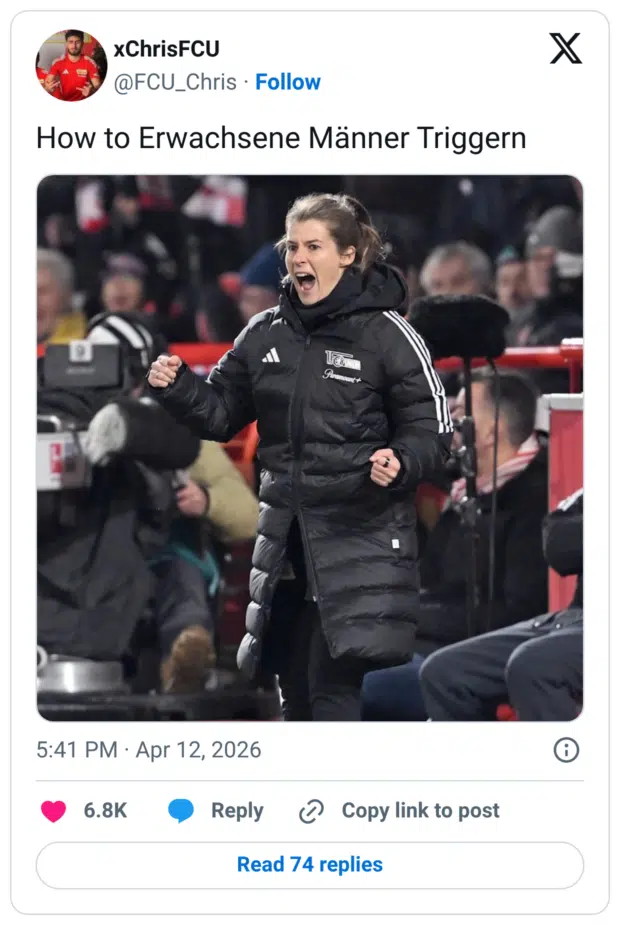Image resolution: width=620 pixels, height=925 pixels.
Task: Click the blue reply speech bubble icon
Action: point(181,811)
